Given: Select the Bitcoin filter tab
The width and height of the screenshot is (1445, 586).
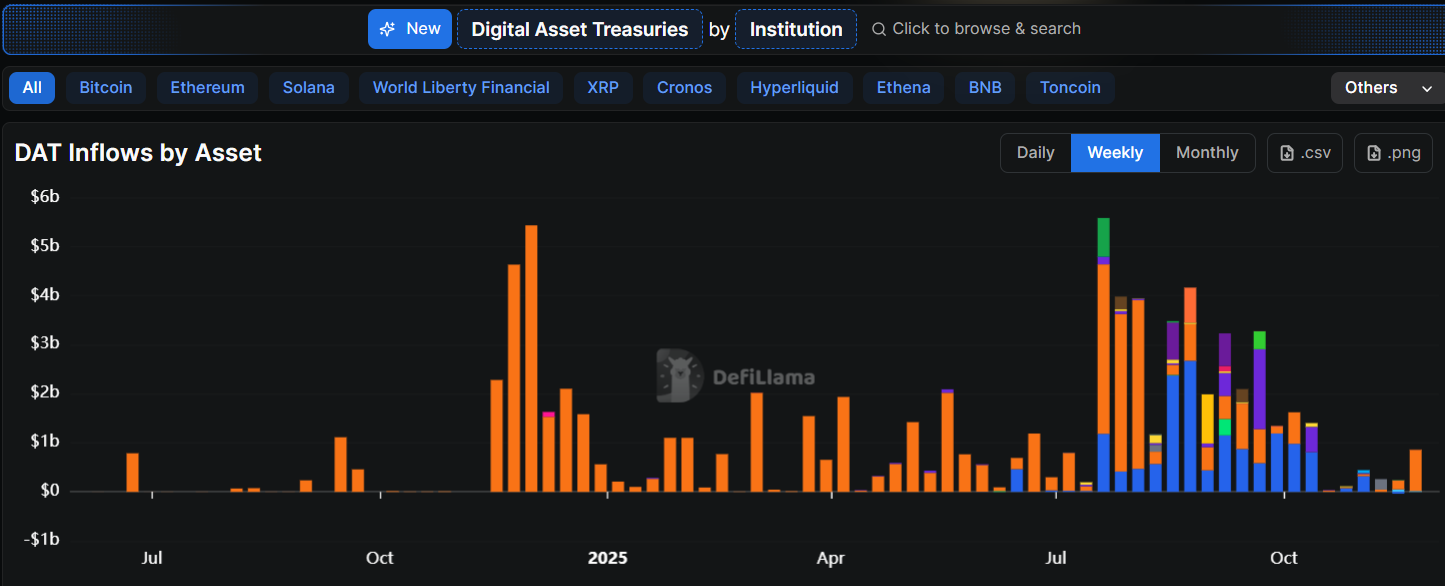Looking at the screenshot, I should coord(105,88).
